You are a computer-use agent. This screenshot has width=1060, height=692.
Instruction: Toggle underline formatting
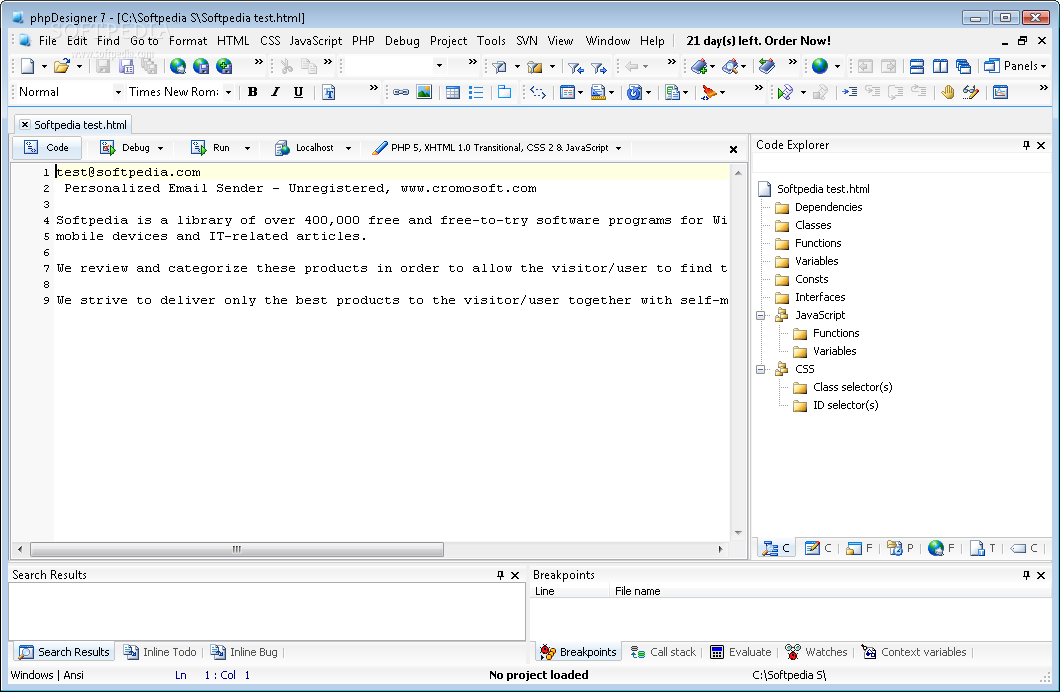[x=298, y=92]
